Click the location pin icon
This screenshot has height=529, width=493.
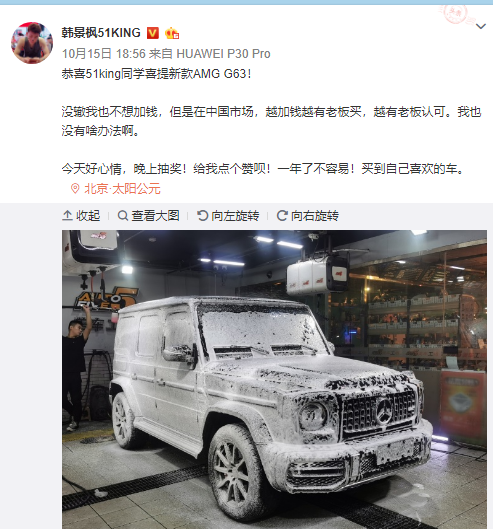(75, 189)
